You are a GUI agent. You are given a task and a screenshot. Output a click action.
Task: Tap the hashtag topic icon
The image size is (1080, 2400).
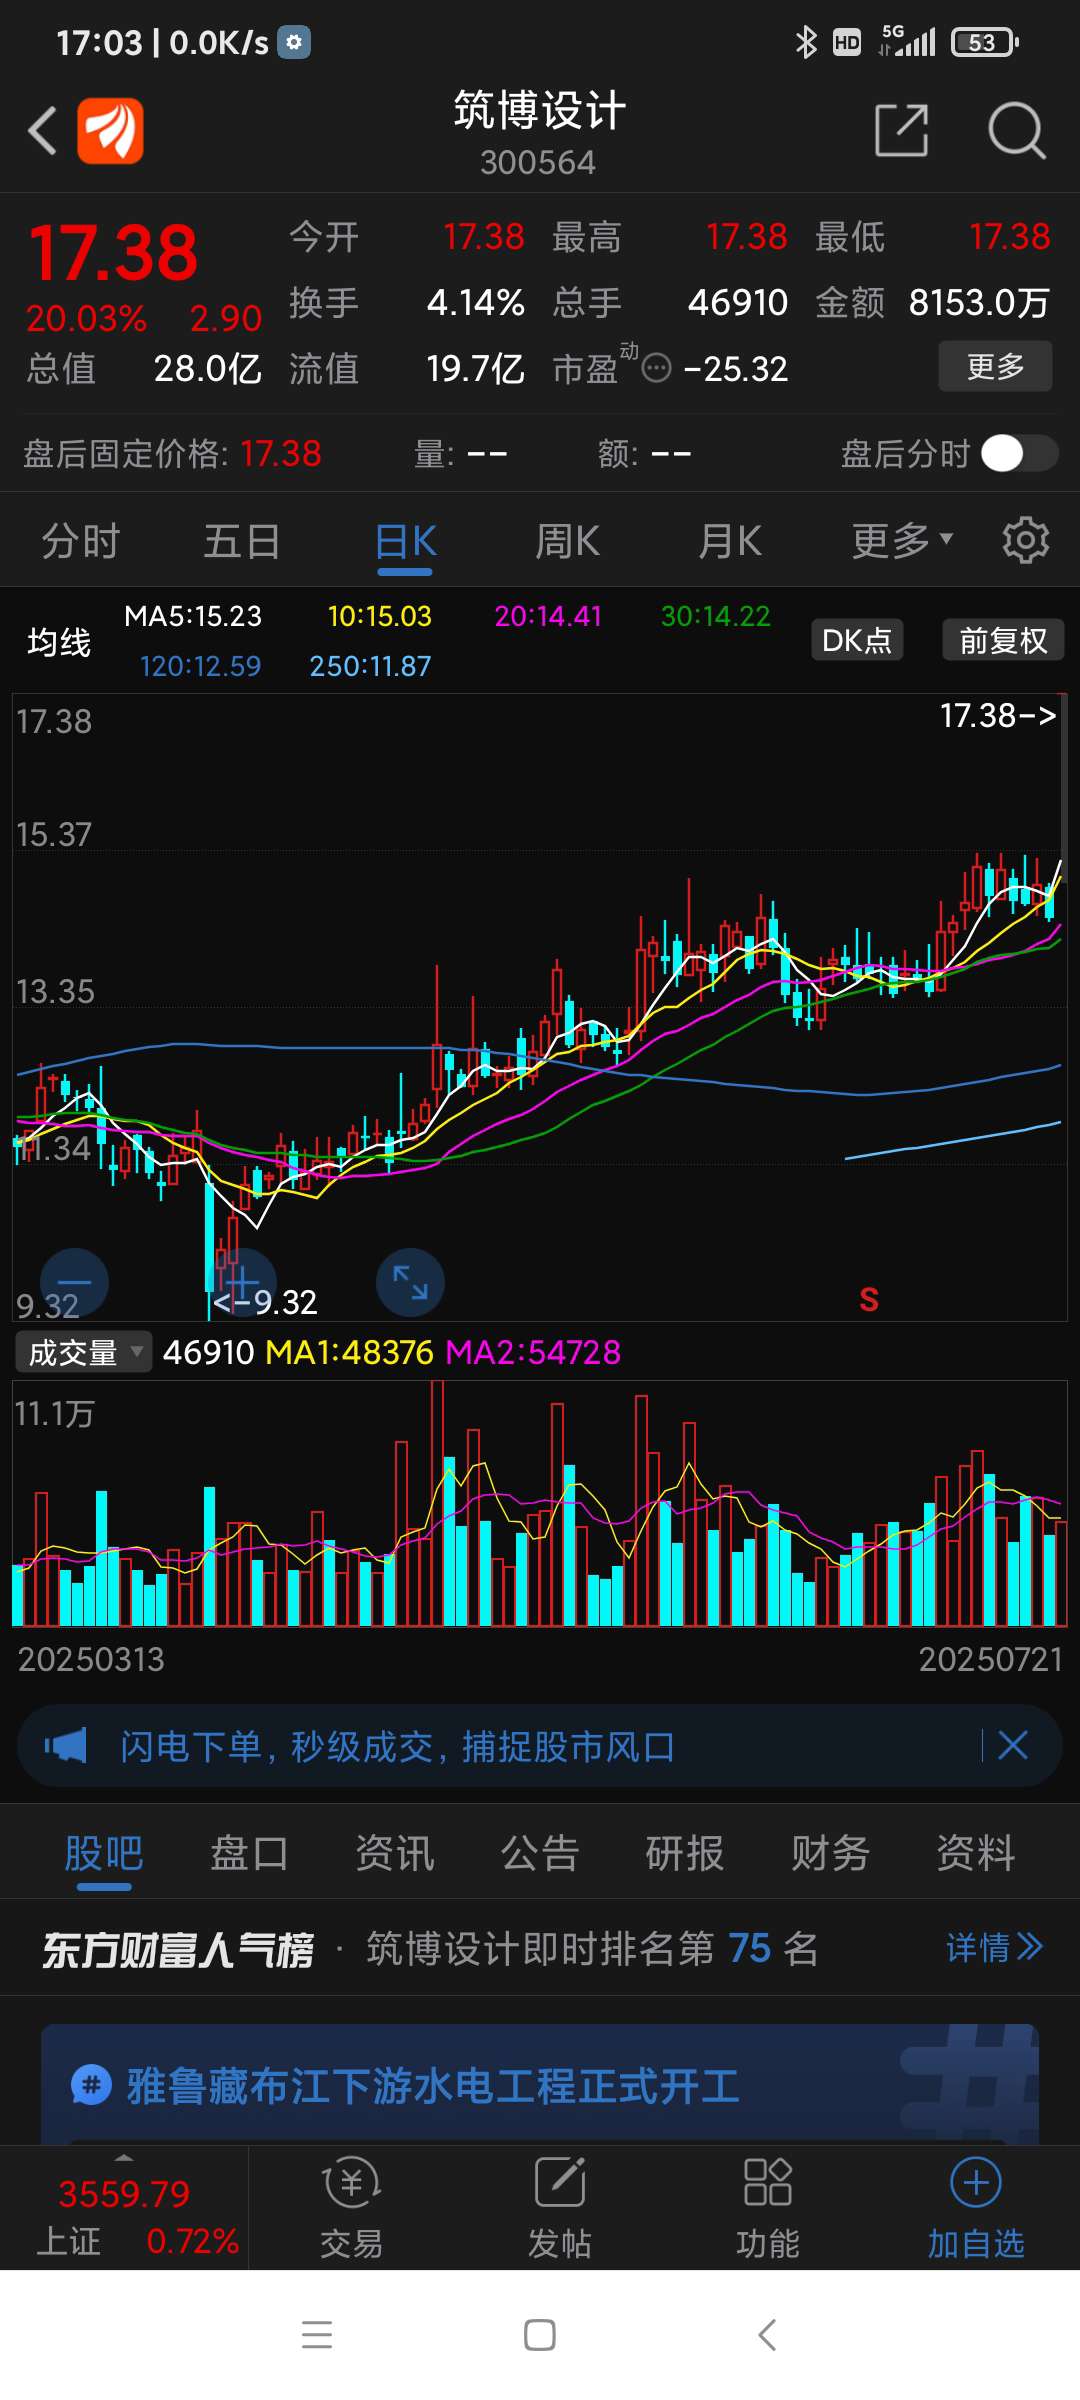point(91,2086)
